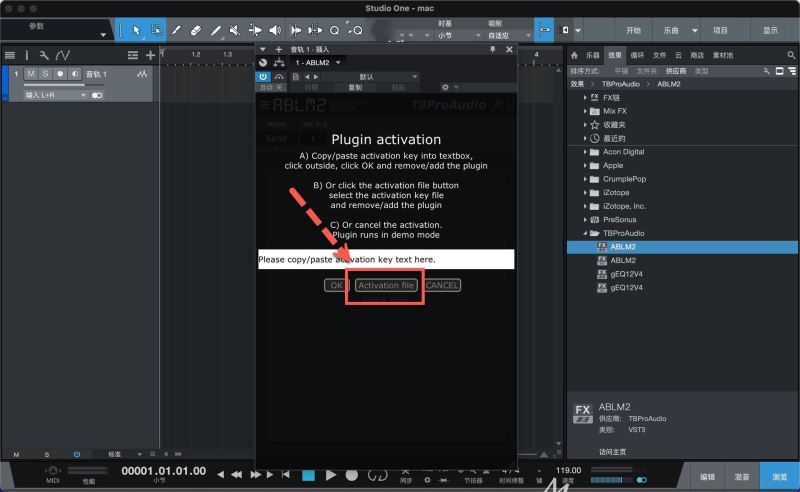Collapse the TBProAudio folder
This screenshot has height=492, width=800.
586,233
